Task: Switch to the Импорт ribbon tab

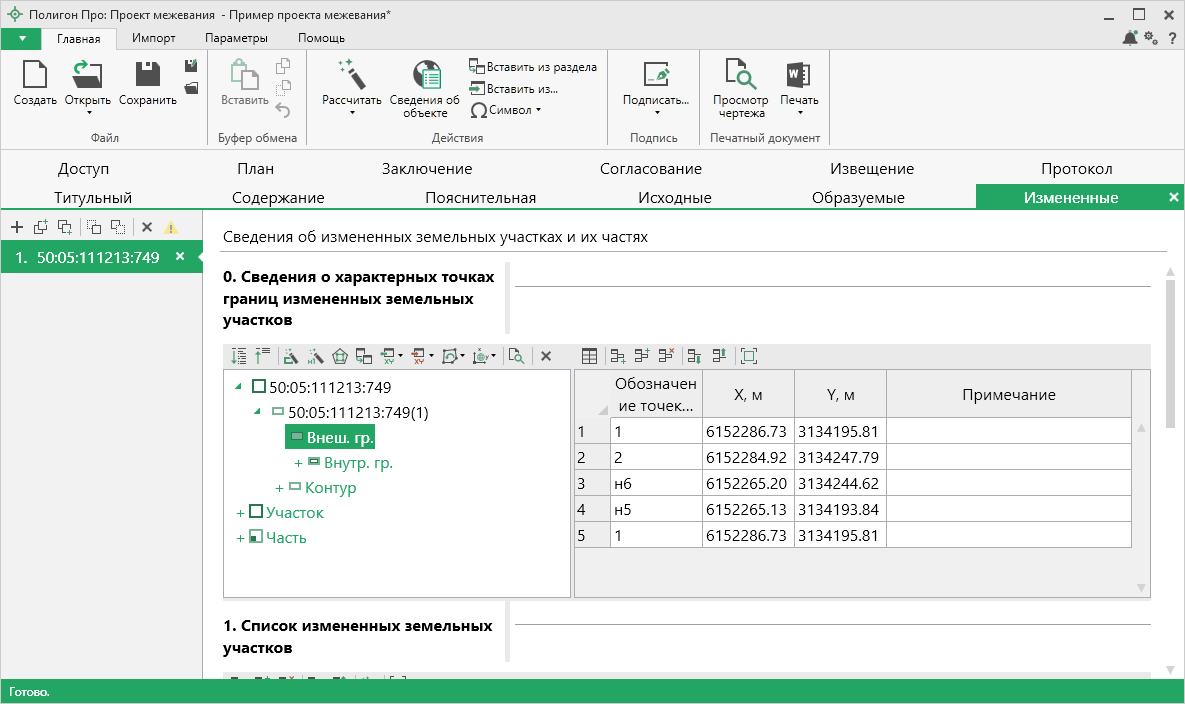Action: [x=153, y=38]
